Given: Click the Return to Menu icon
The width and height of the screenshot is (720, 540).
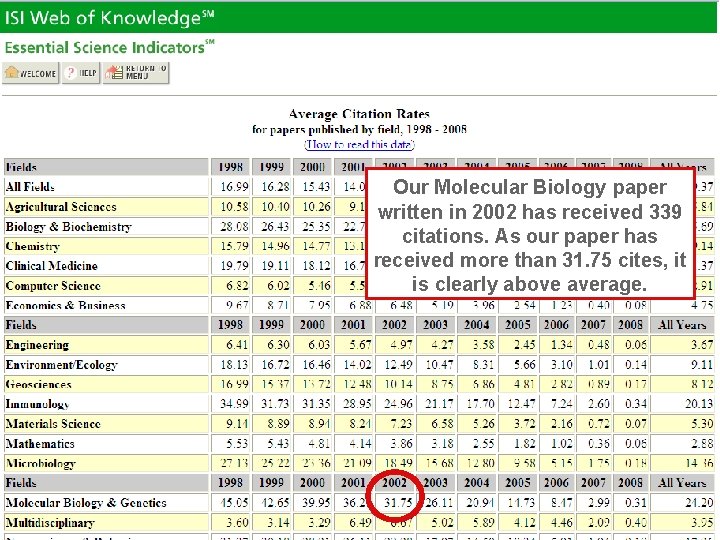Looking at the screenshot, I should point(114,72).
